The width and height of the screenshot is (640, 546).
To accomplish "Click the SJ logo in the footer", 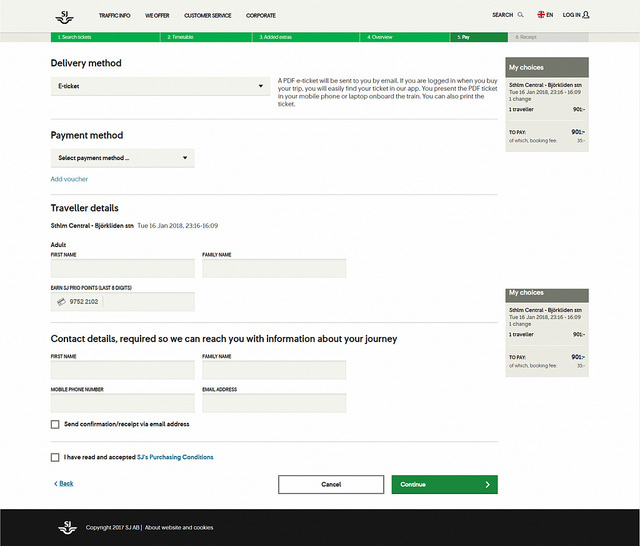I will 67,527.
